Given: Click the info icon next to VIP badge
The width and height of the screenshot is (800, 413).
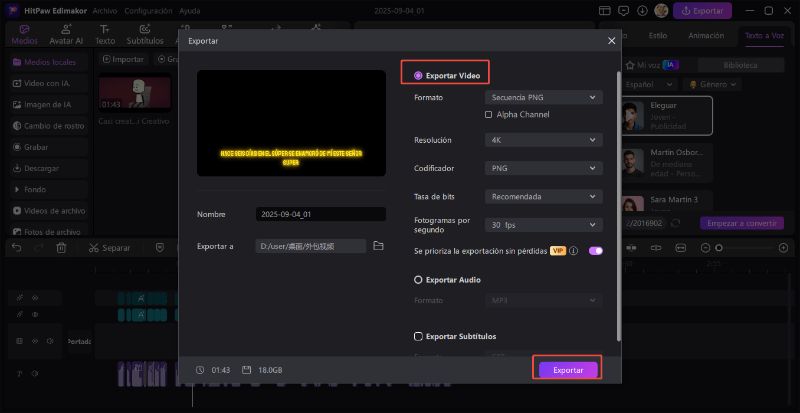Looking at the screenshot, I should click(574, 251).
